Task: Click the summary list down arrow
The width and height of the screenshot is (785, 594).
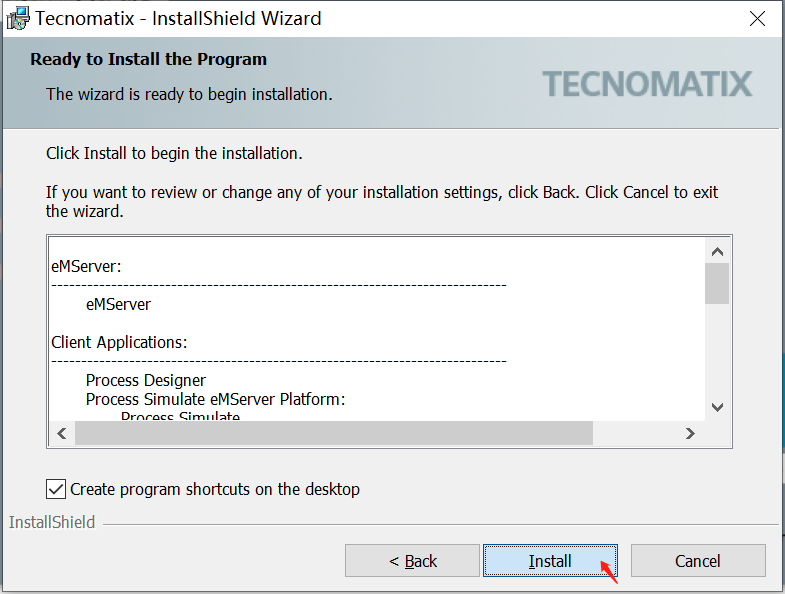Action: click(x=717, y=407)
